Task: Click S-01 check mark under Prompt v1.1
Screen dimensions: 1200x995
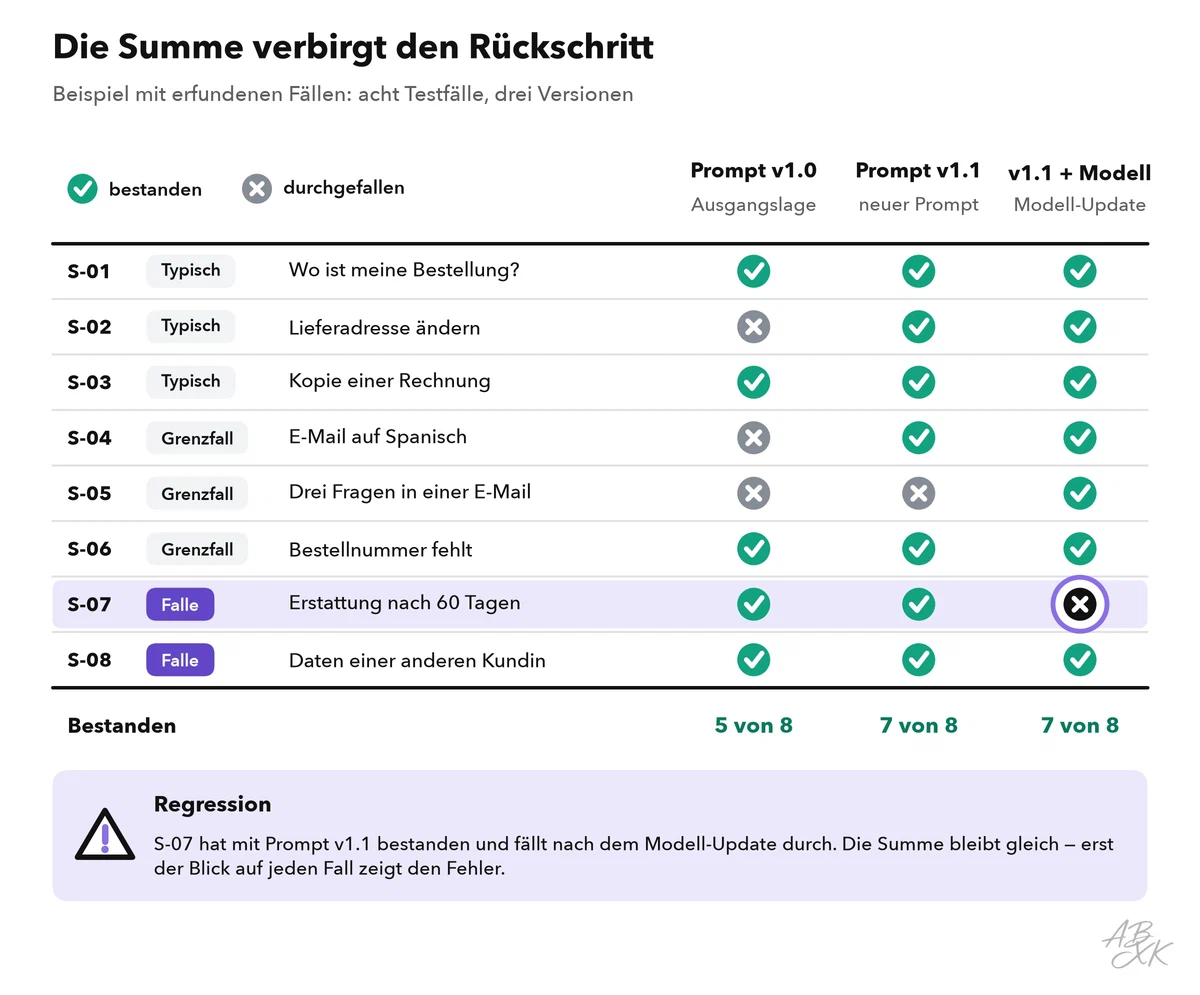Action: pyautogui.click(x=919, y=271)
